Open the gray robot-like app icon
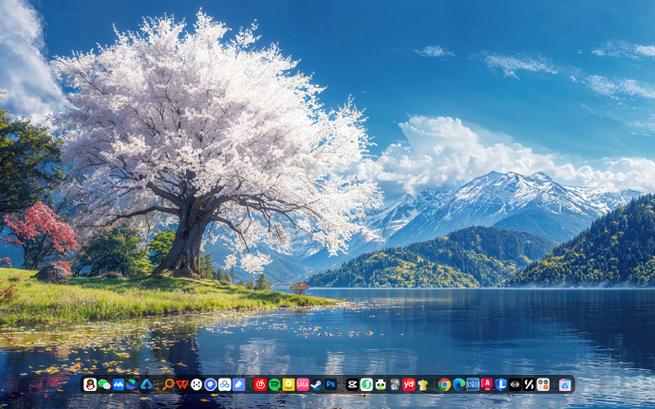This screenshot has height=409, width=655. (x=395, y=384)
